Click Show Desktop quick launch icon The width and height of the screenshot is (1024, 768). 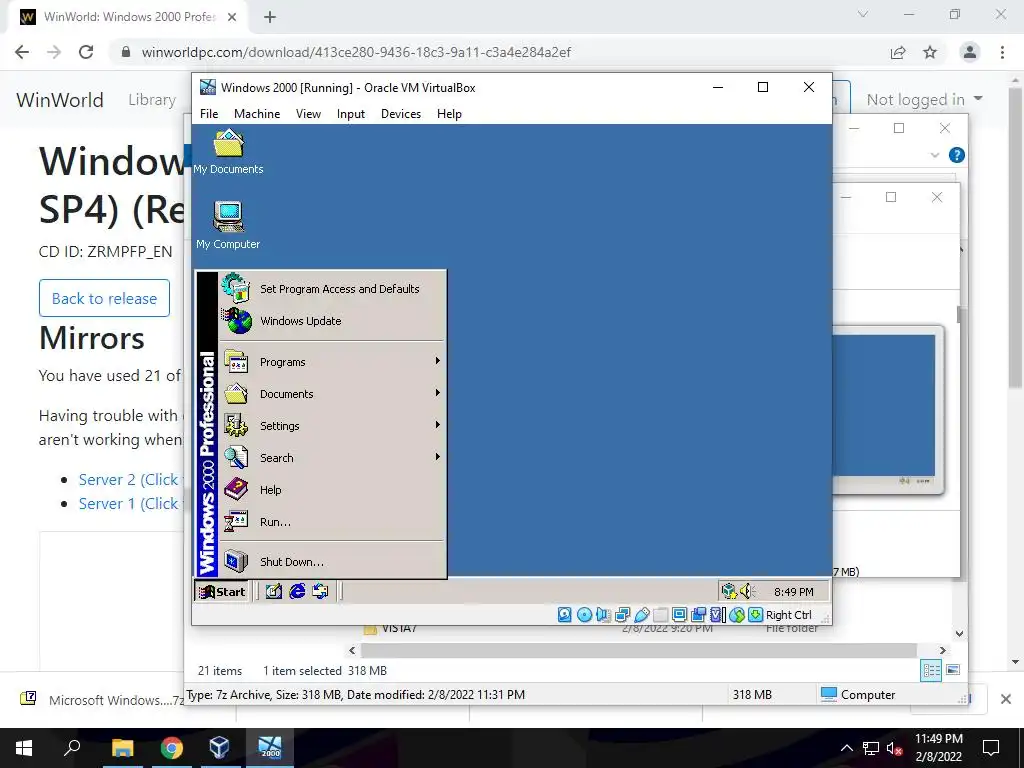pos(274,592)
